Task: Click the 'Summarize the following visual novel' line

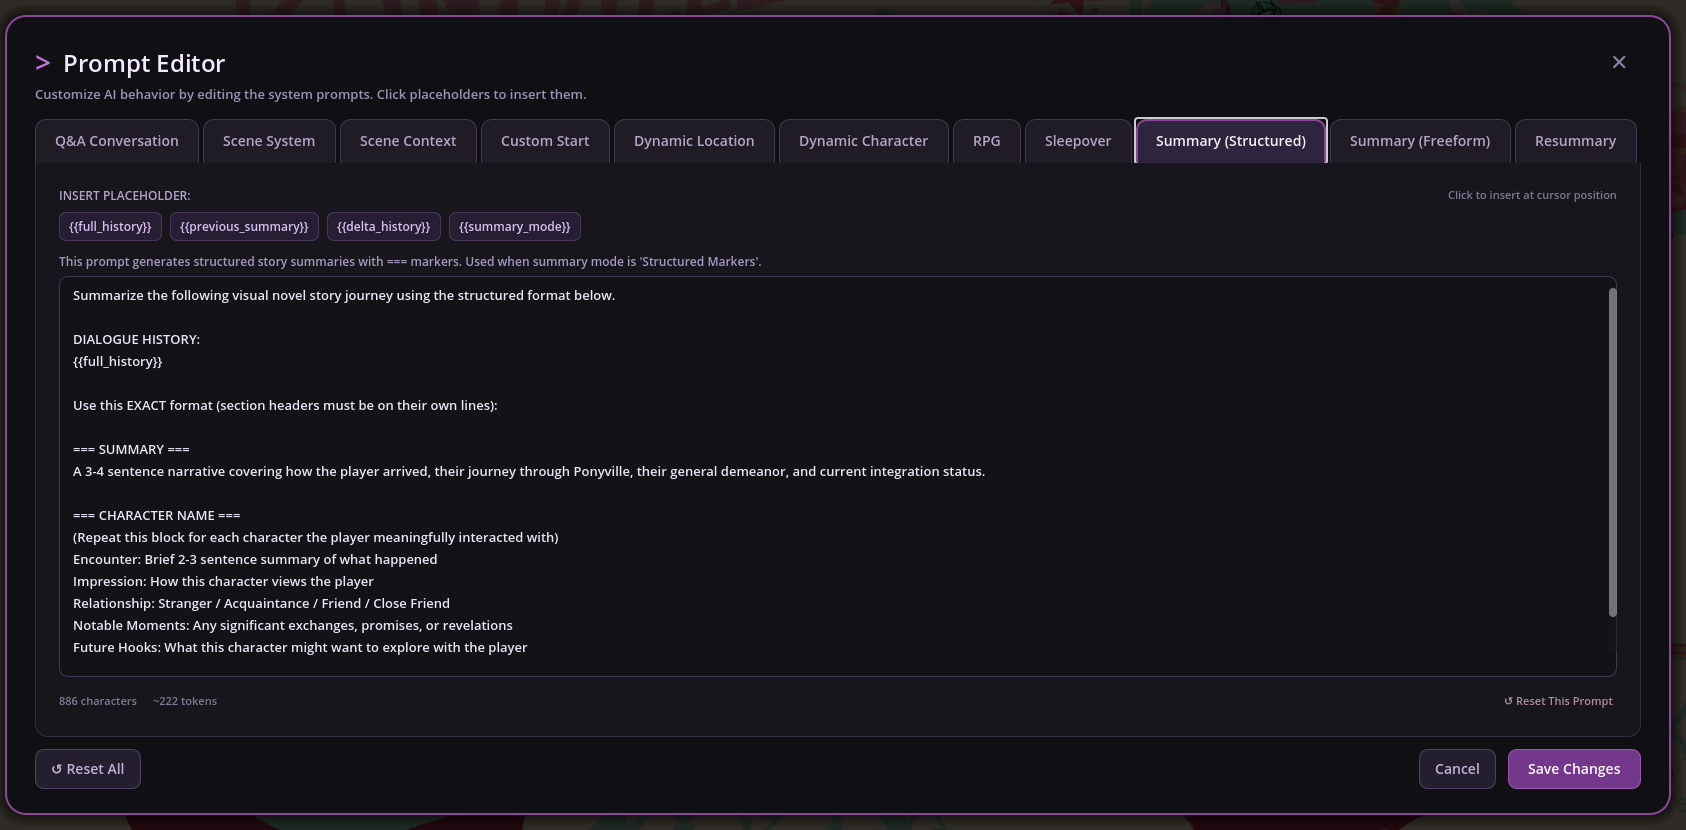Action: pyautogui.click(x=344, y=296)
